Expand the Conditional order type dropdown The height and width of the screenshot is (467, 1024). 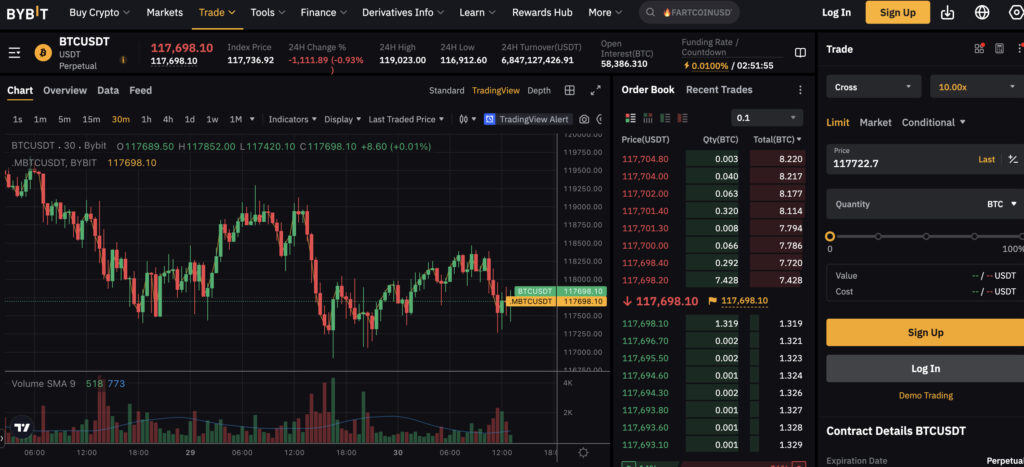[934, 122]
